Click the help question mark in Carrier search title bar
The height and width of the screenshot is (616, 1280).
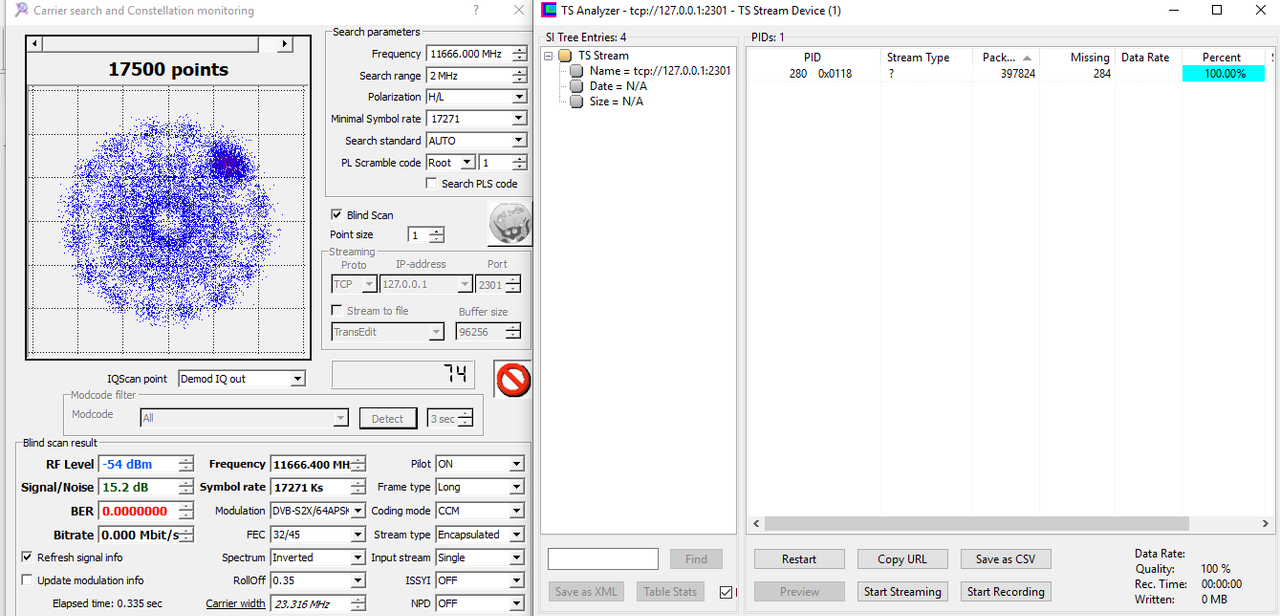click(475, 10)
